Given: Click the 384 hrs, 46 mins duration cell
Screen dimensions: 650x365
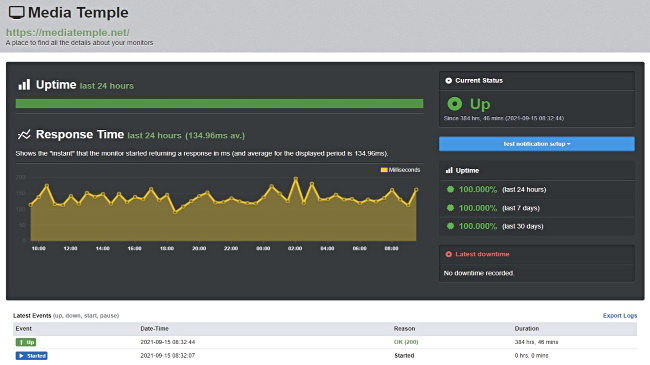Looking at the screenshot, I should click(536, 342).
